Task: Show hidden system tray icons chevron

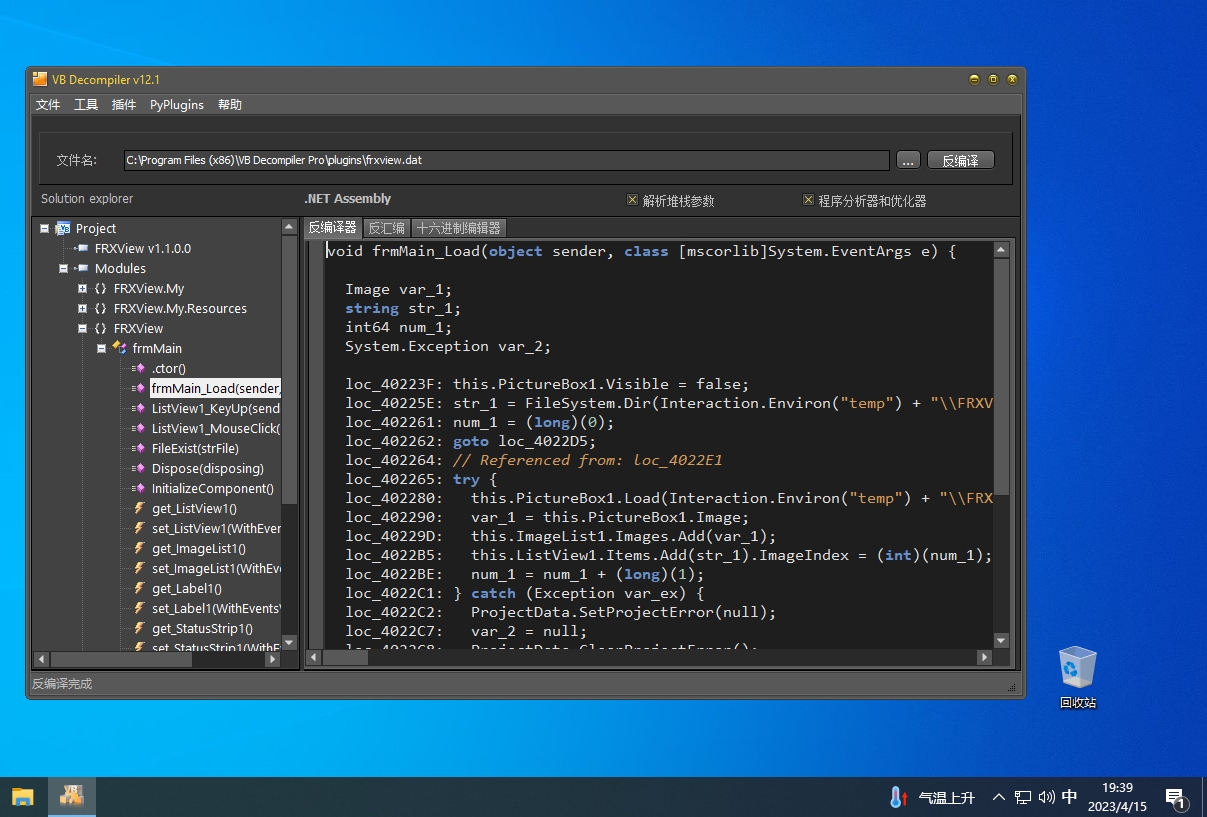Action: [x=998, y=797]
